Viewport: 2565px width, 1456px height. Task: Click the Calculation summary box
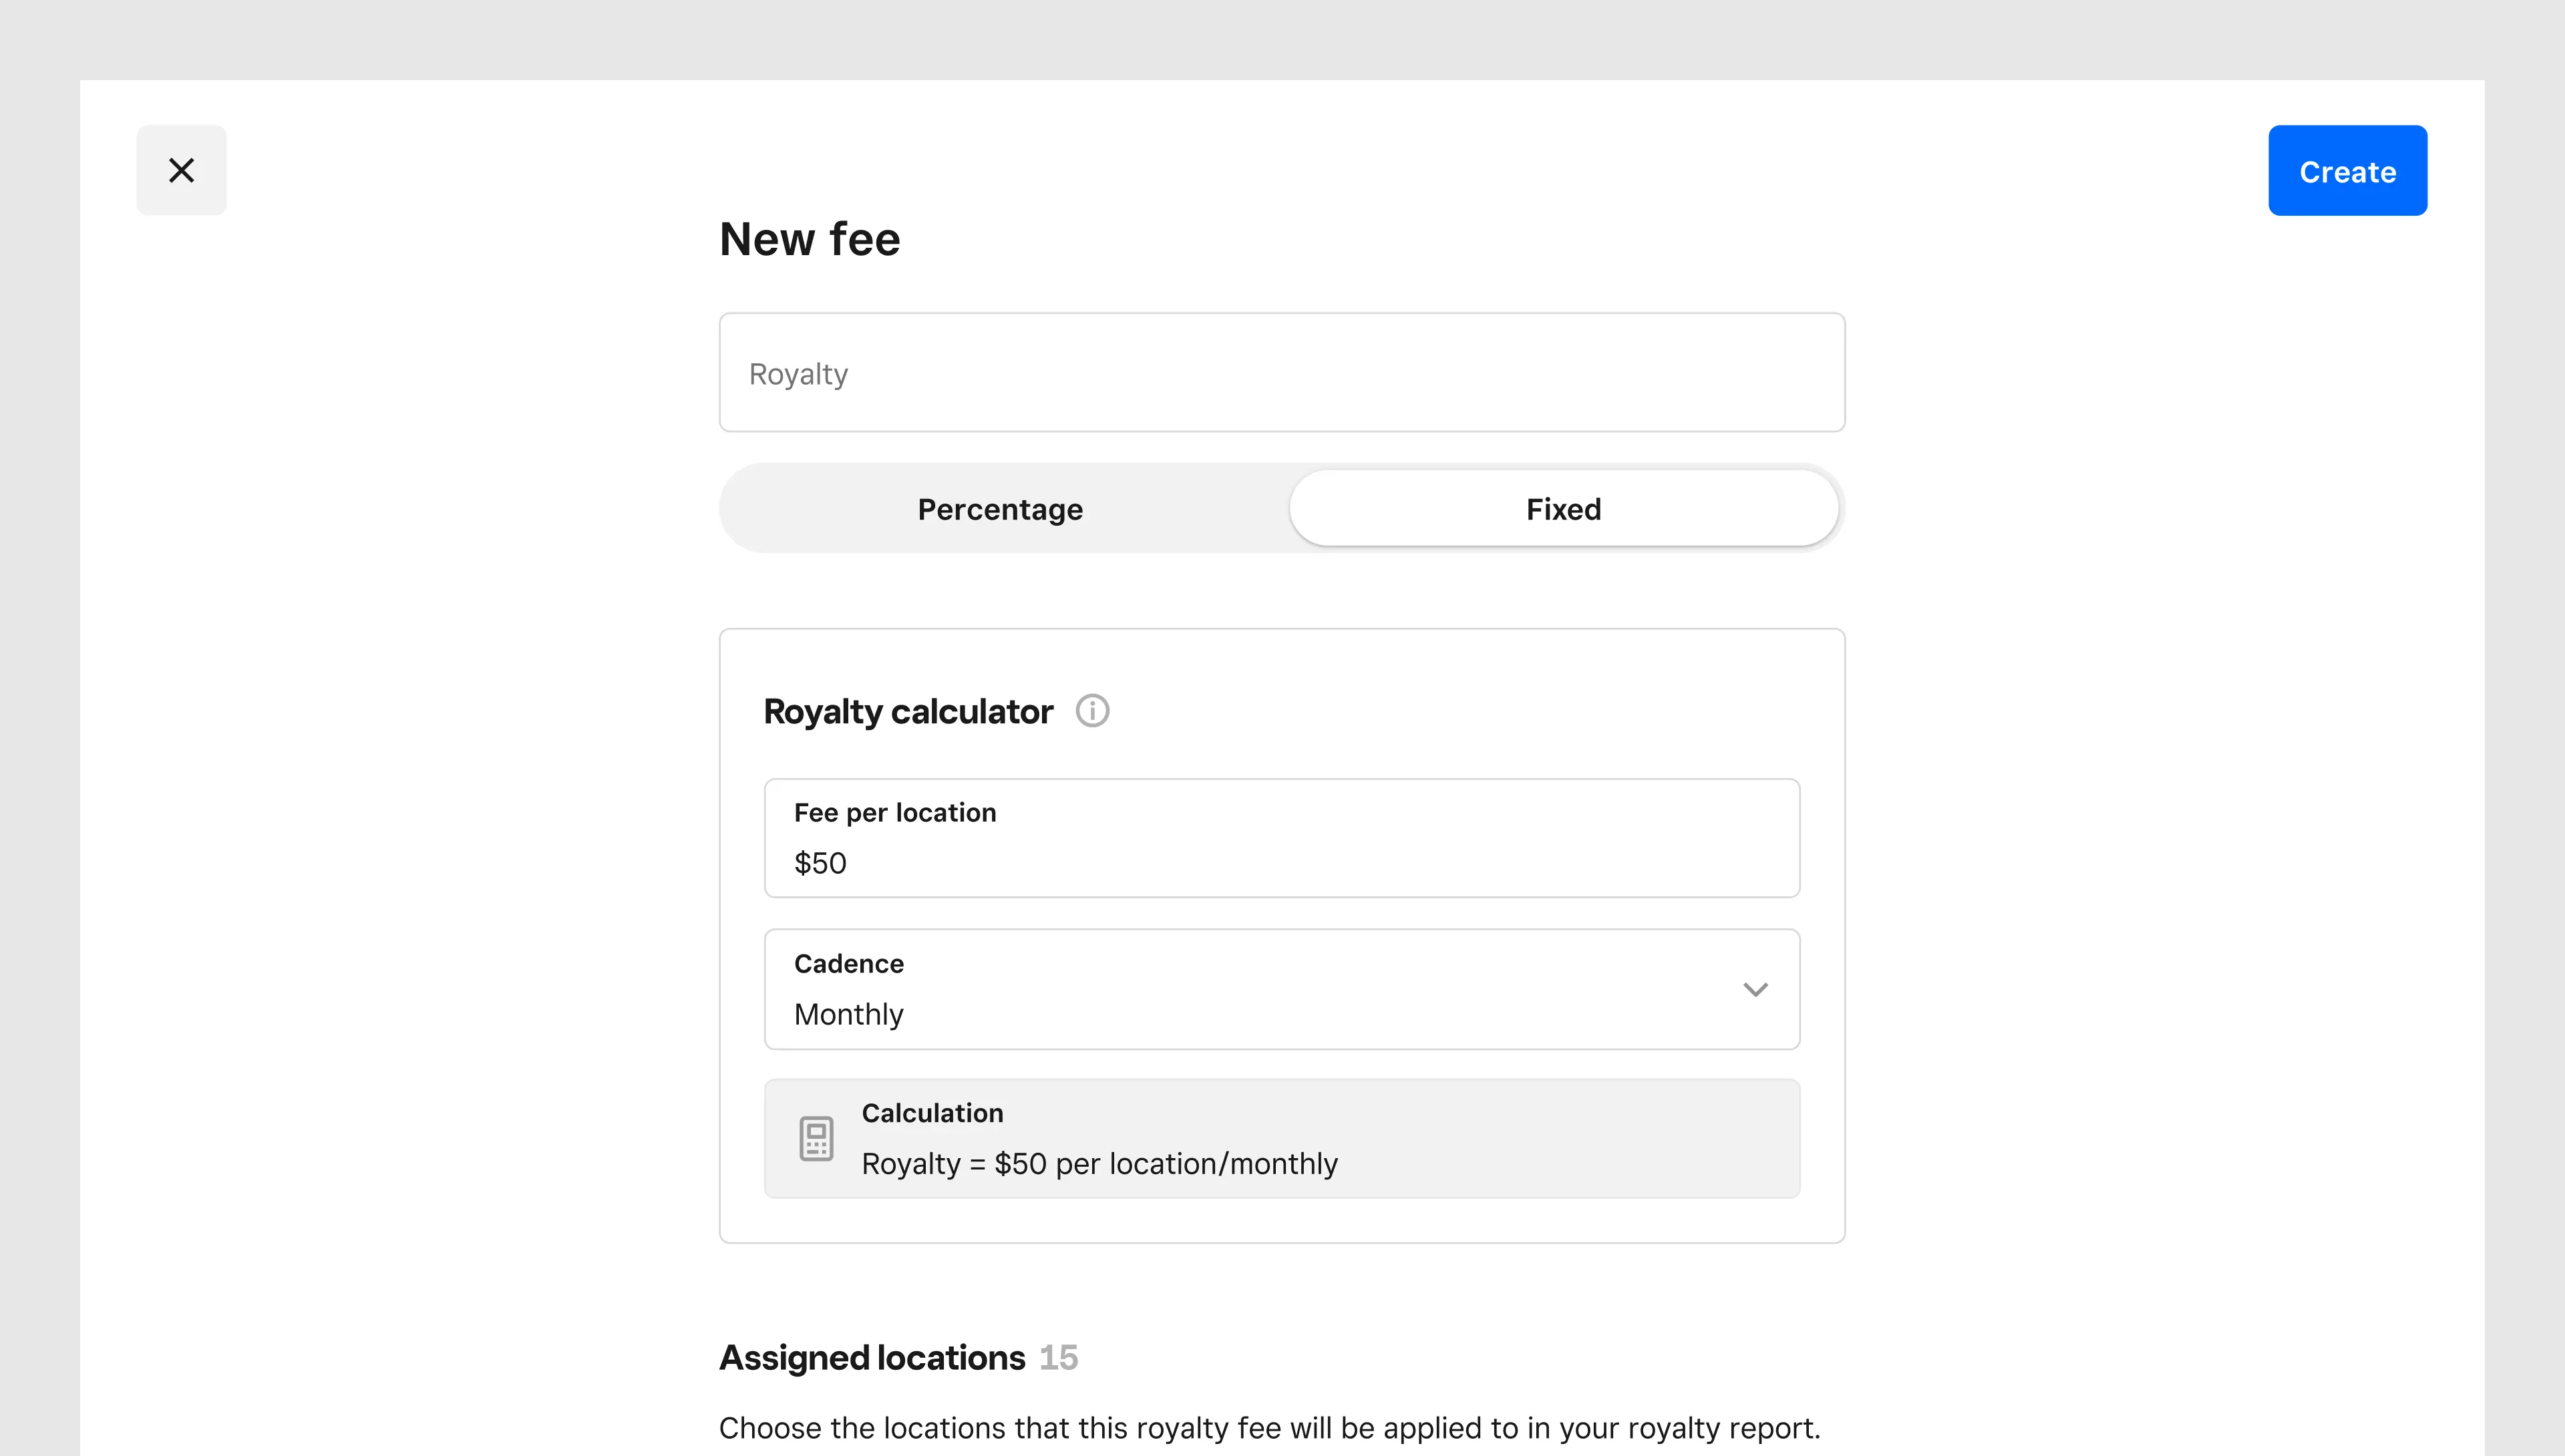pyautogui.click(x=1280, y=1138)
